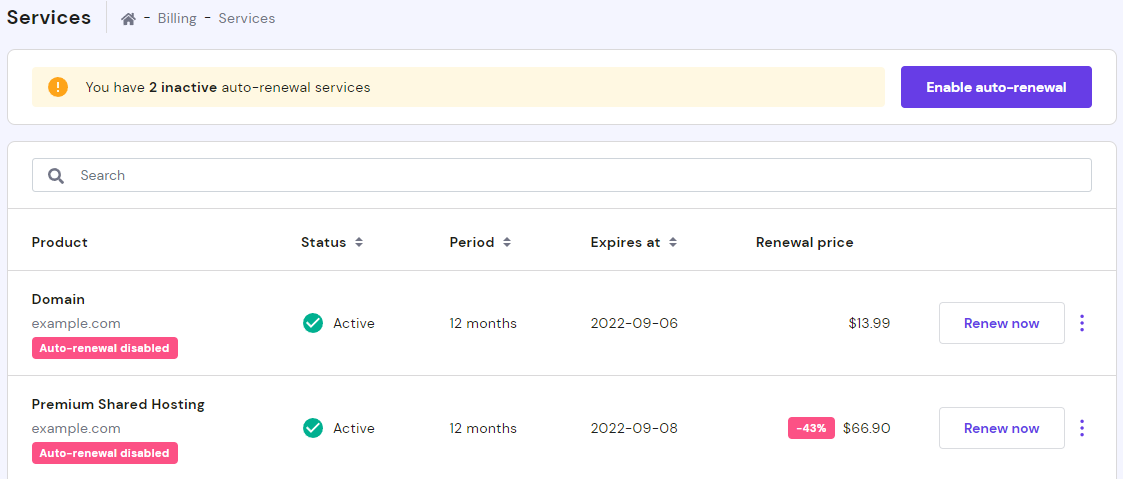The height and width of the screenshot is (479, 1123).
Task: Open Services breadcrumb link
Action: 246,19
